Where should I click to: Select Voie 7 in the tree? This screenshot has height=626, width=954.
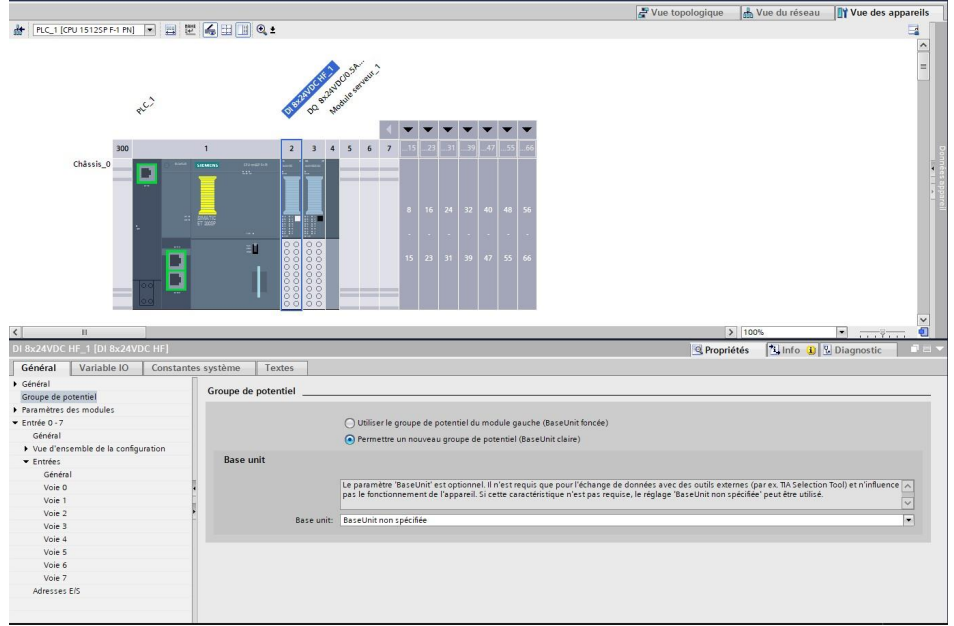pos(55,578)
